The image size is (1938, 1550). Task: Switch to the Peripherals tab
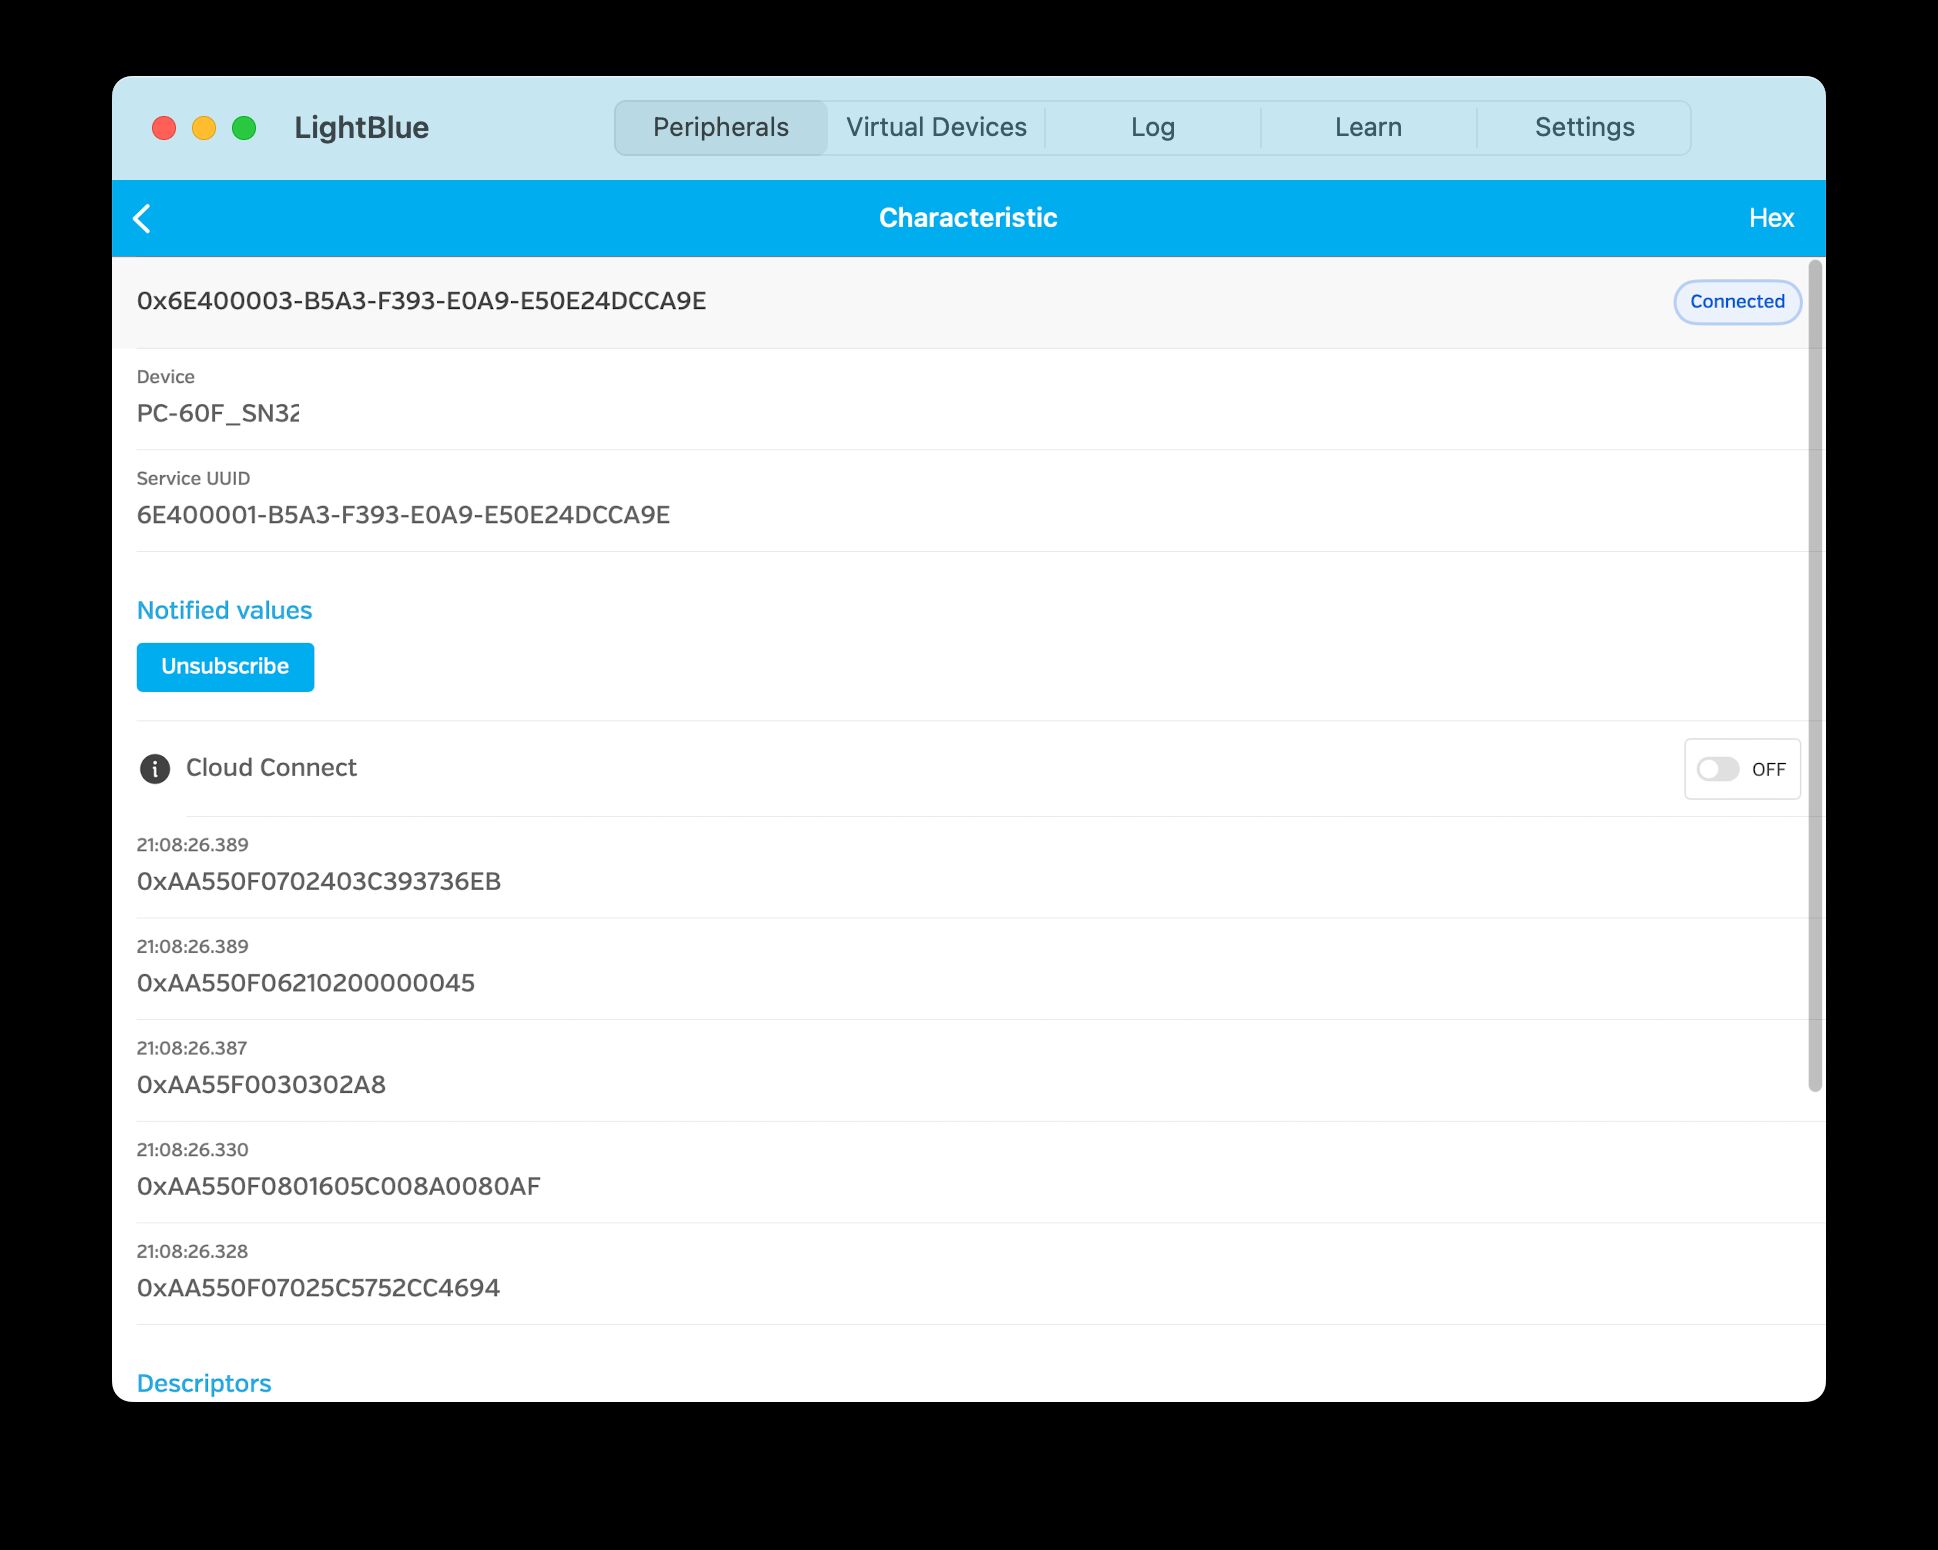[x=720, y=128]
